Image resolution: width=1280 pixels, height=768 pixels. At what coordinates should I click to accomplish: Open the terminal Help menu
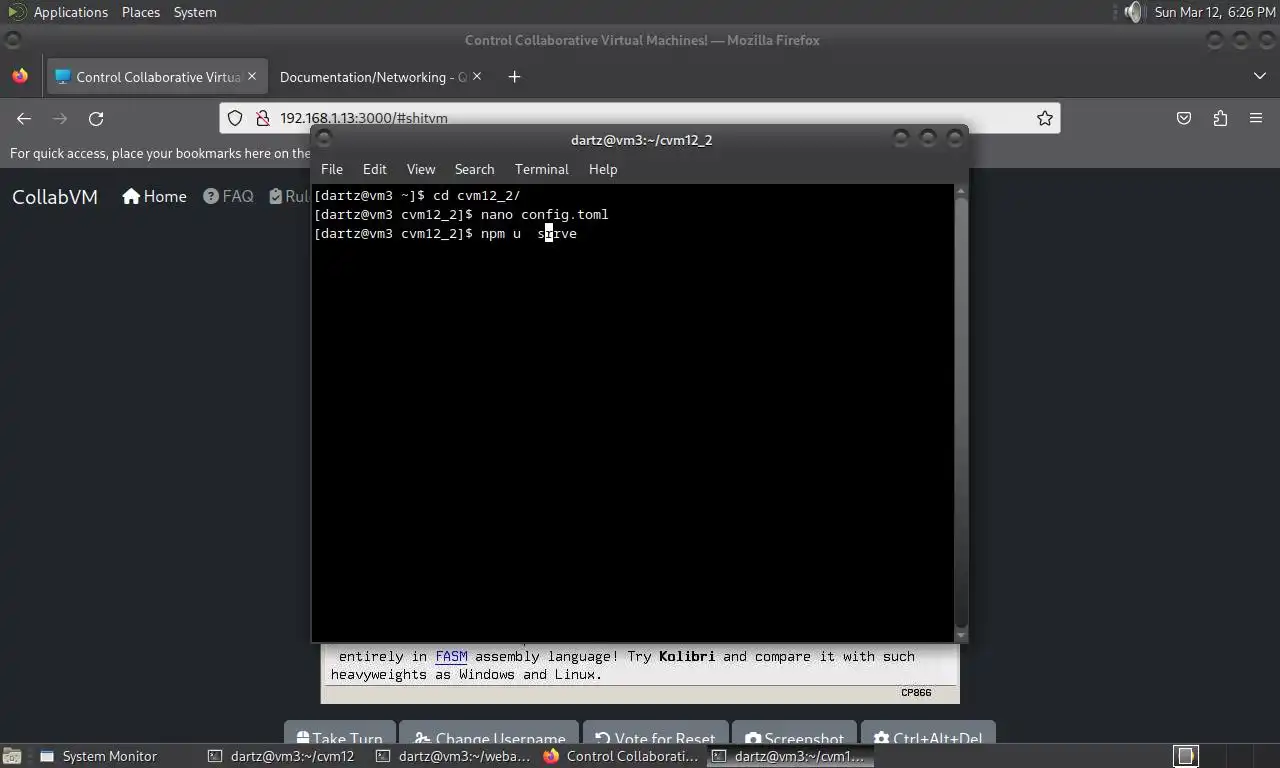[603, 169]
